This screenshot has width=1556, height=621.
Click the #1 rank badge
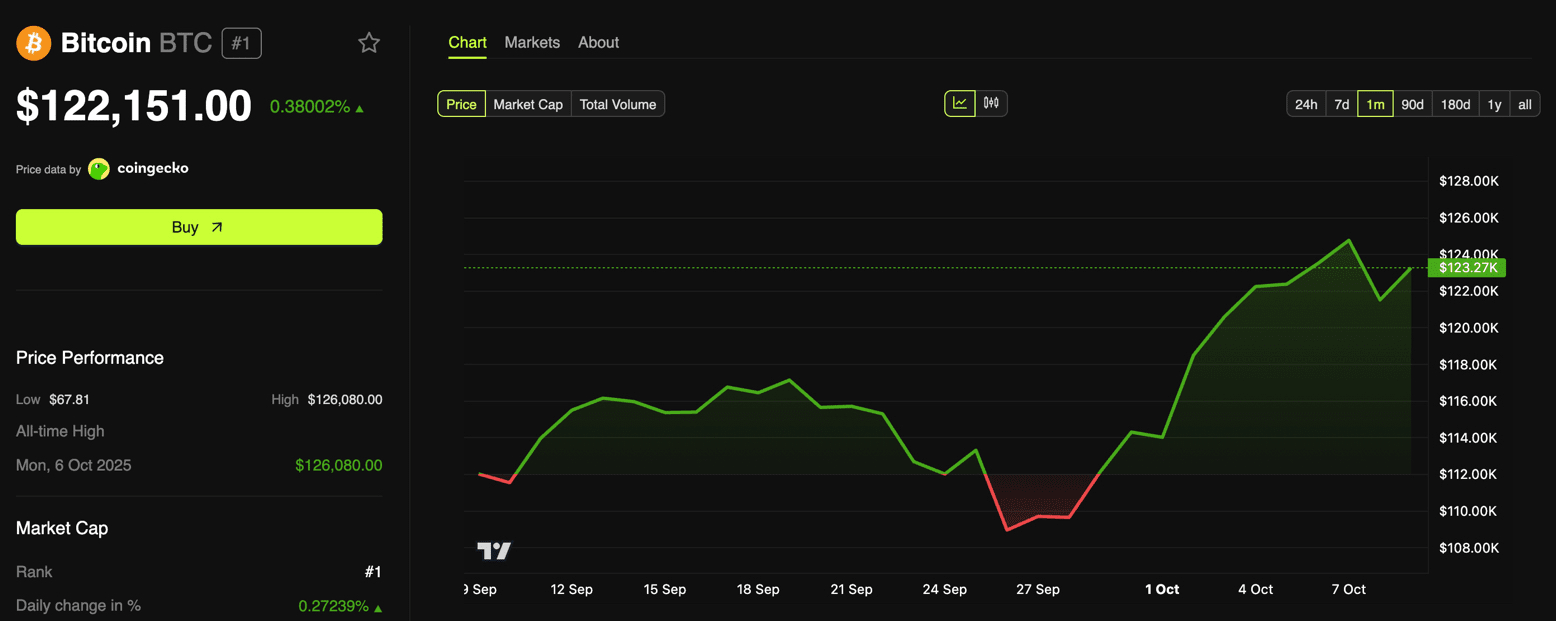pyautogui.click(x=241, y=43)
